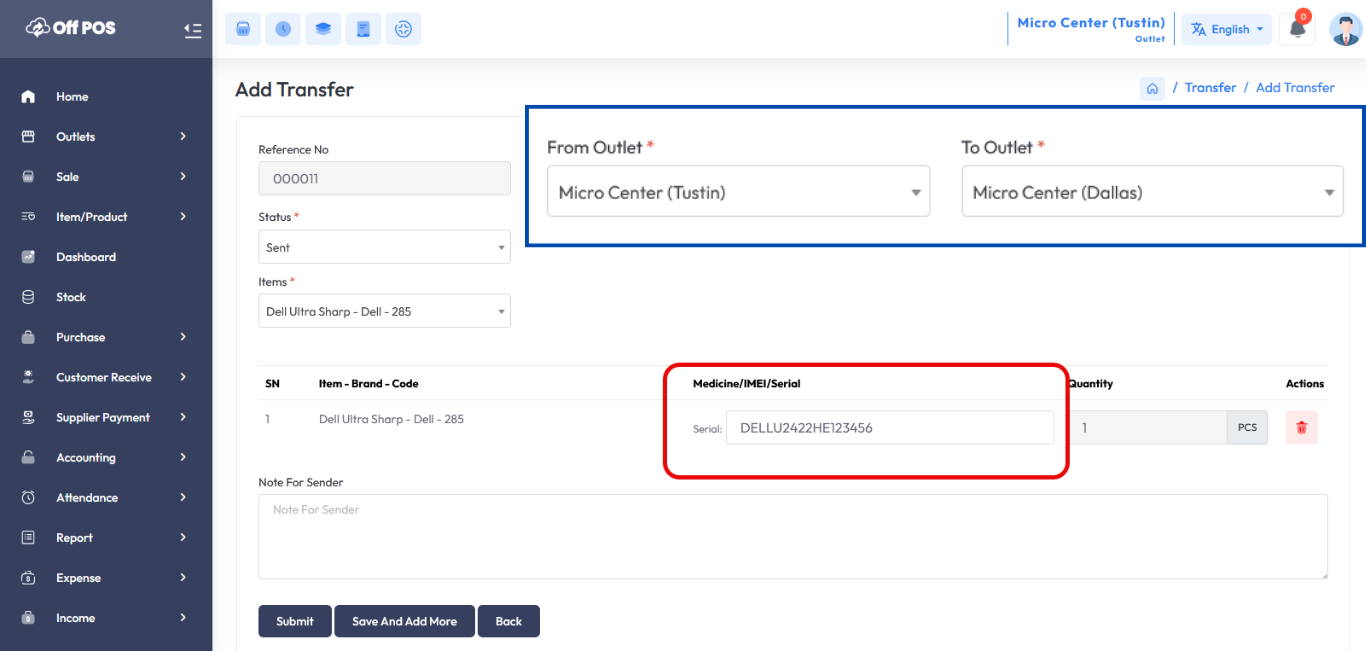Click the stacked layers icon in toolbar
Screen dimensions: 1366x651
pyautogui.click(x=323, y=29)
